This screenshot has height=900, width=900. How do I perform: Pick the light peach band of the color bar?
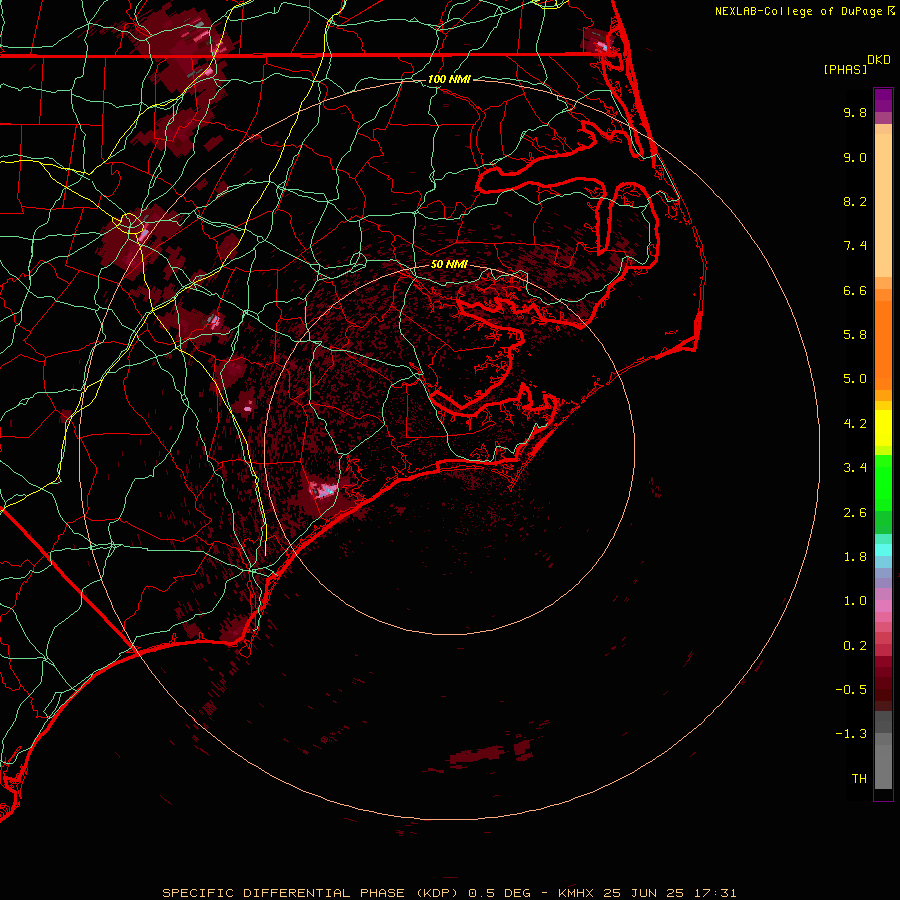[x=883, y=205]
